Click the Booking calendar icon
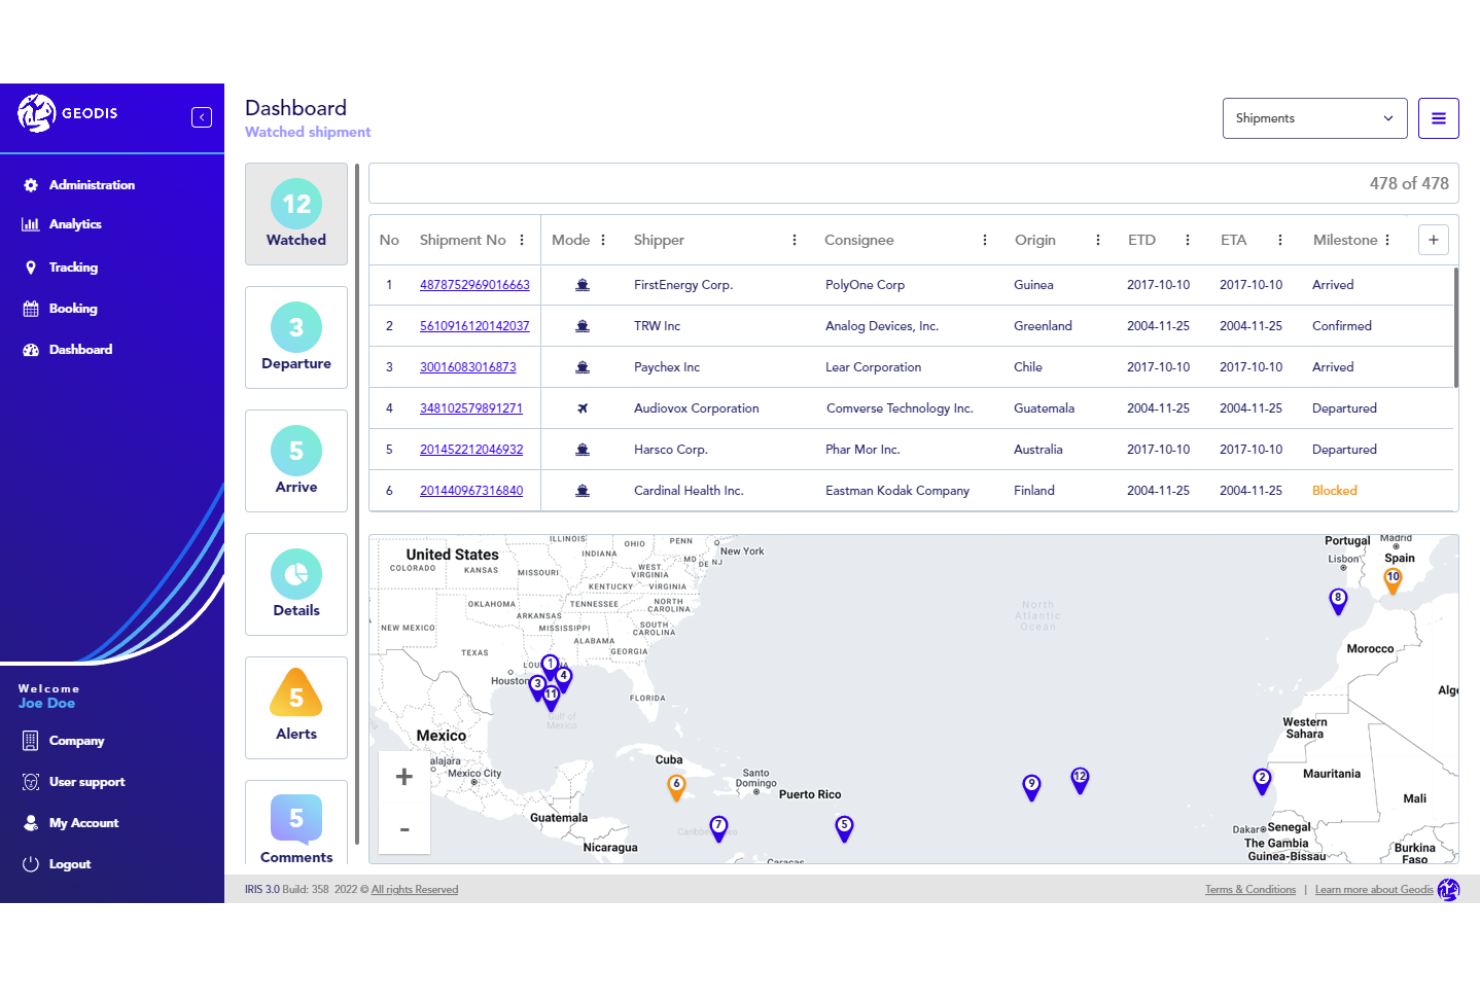This screenshot has width=1480, height=987. coord(31,308)
